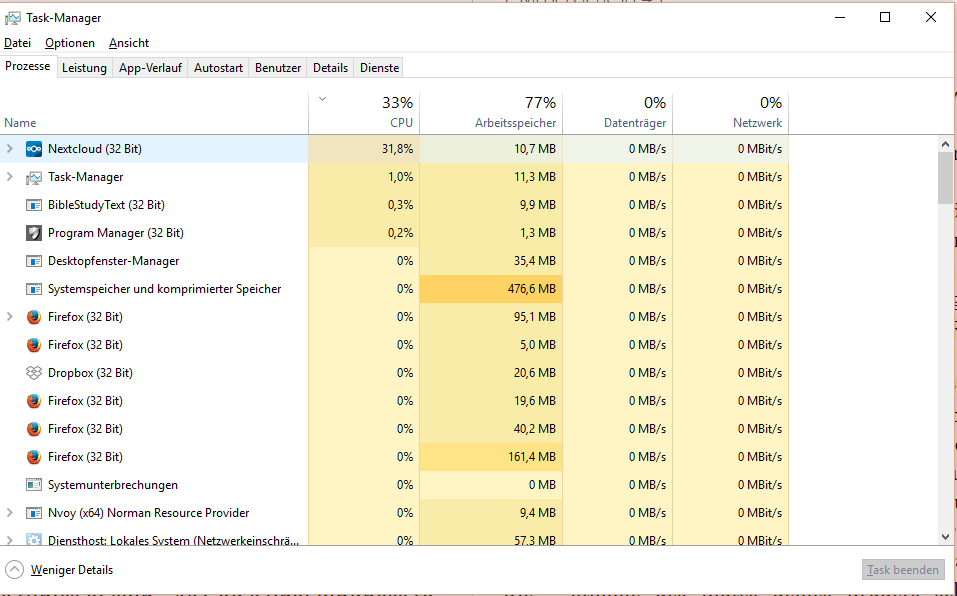Open the Optionen menu
This screenshot has width=957, height=596.
70,43
